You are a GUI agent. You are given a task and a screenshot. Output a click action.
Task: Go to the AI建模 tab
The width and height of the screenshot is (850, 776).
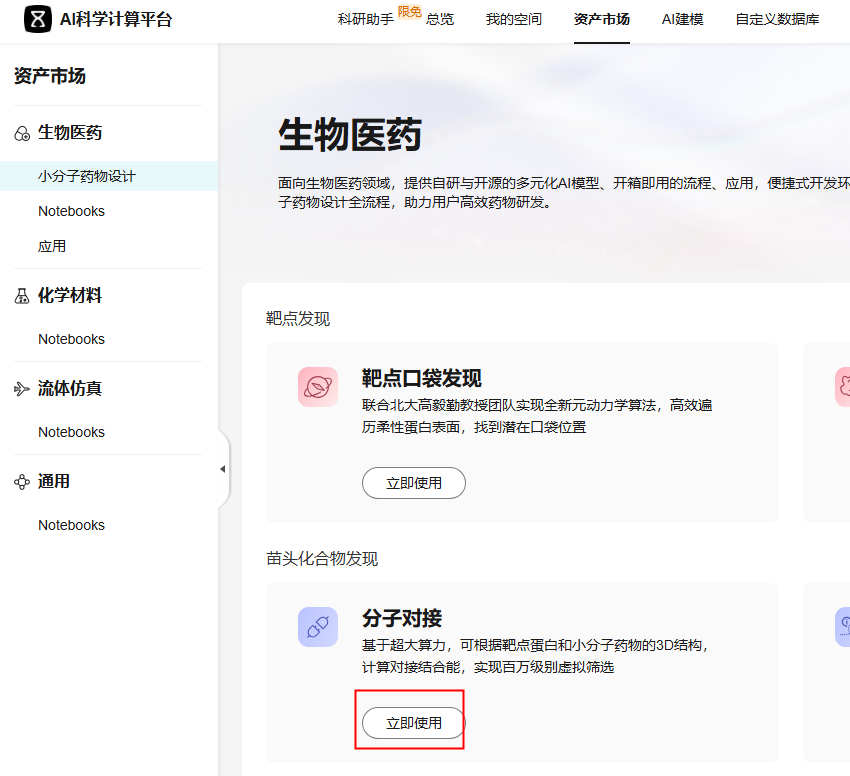click(683, 19)
